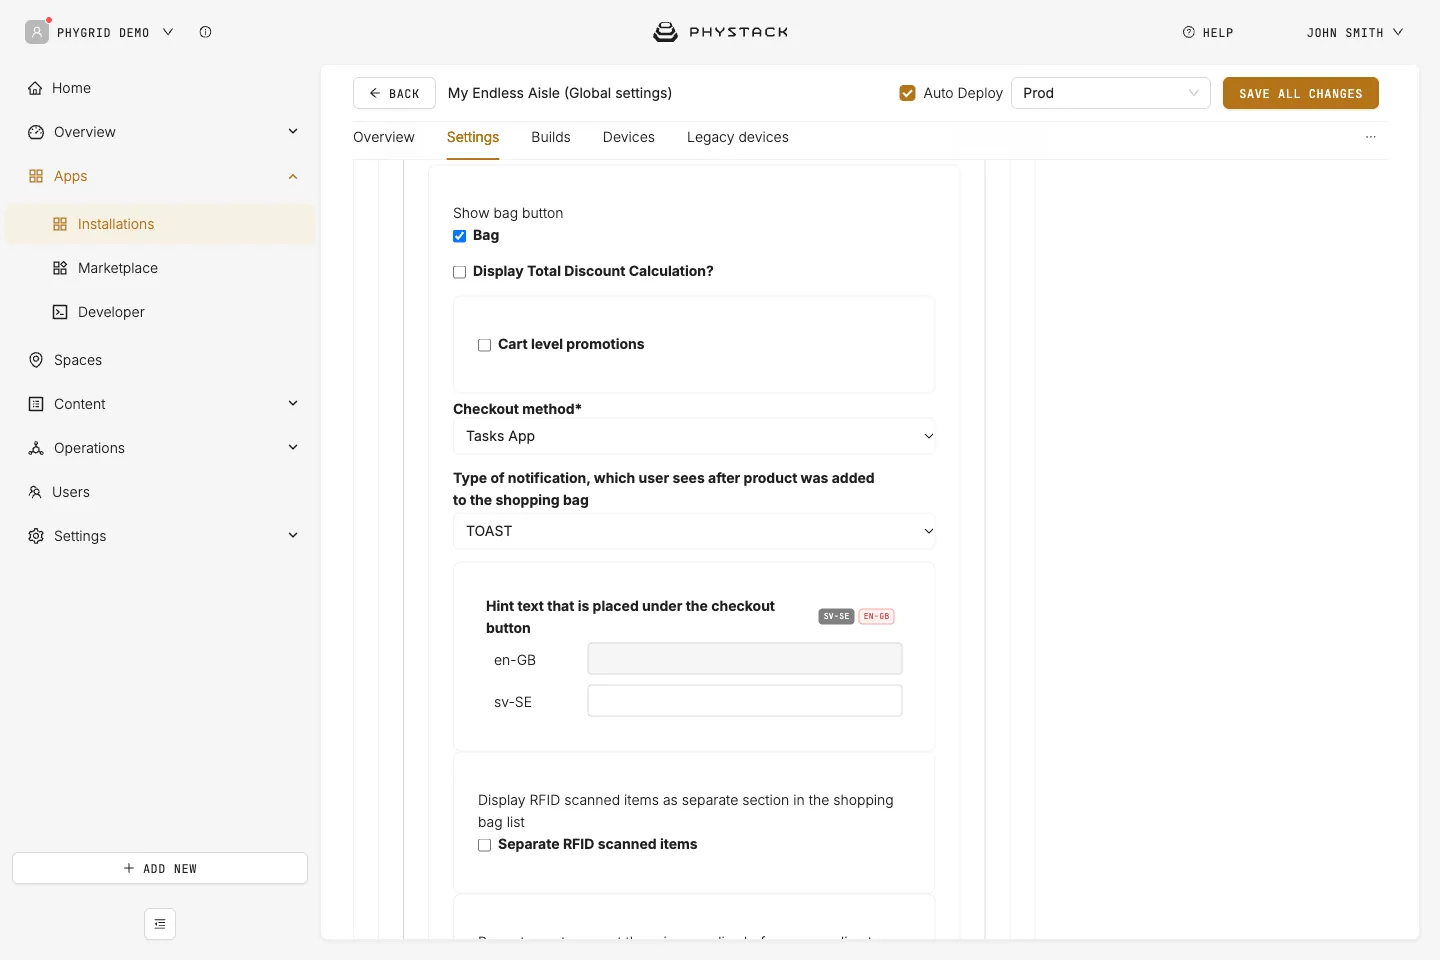
Task: Expand the Content sidebar chevron
Action: coord(293,403)
